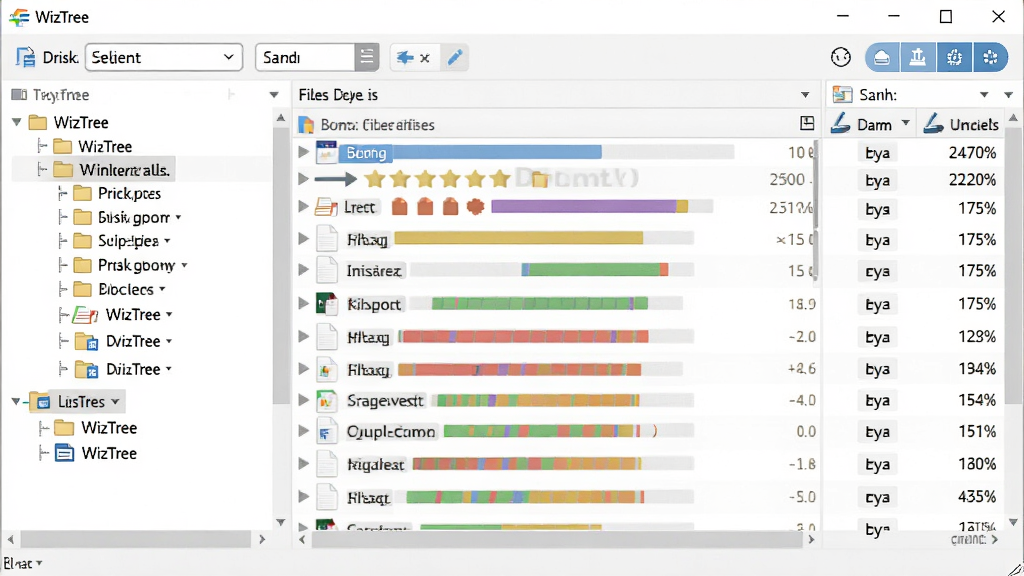Click the list button beside Sandı field
Viewport: 1024px width, 576px height.
click(366, 57)
